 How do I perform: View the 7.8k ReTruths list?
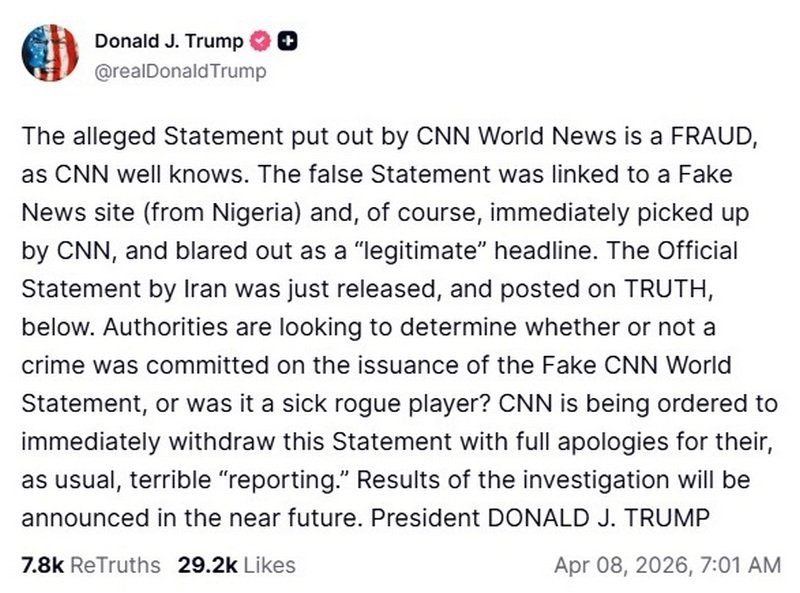(90, 565)
